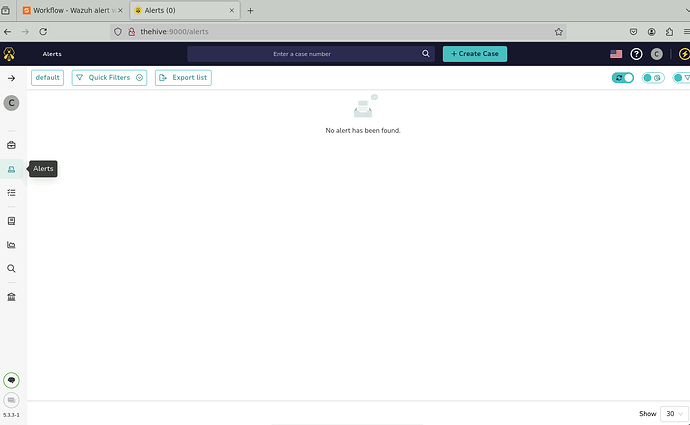Click the Export list button
Image resolution: width=690 pixels, height=425 pixels.
pos(183,77)
